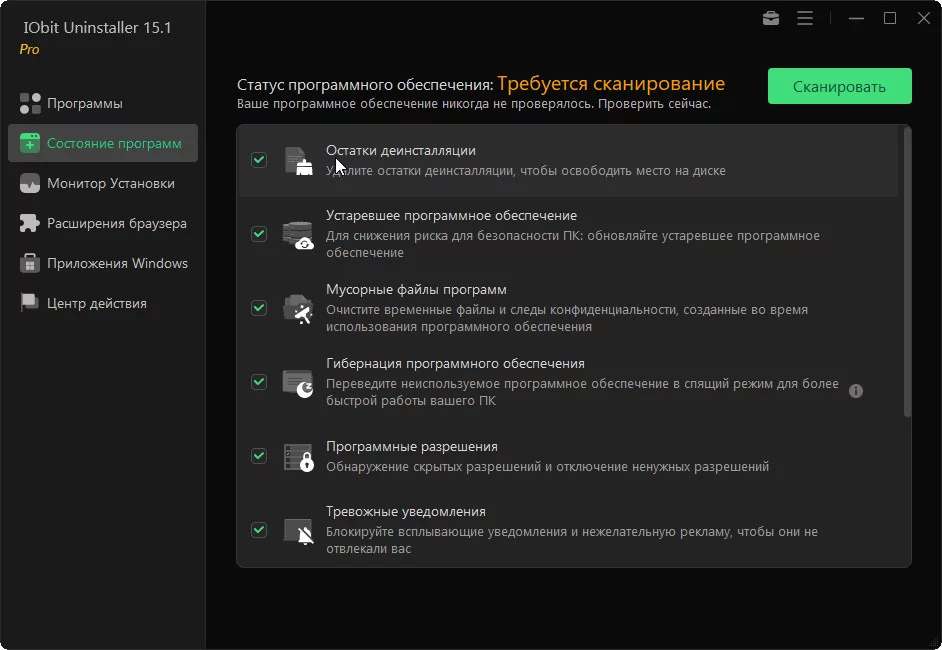Open the Программы section
Screen dimensions: 942x650
click(x=85, y=103)
